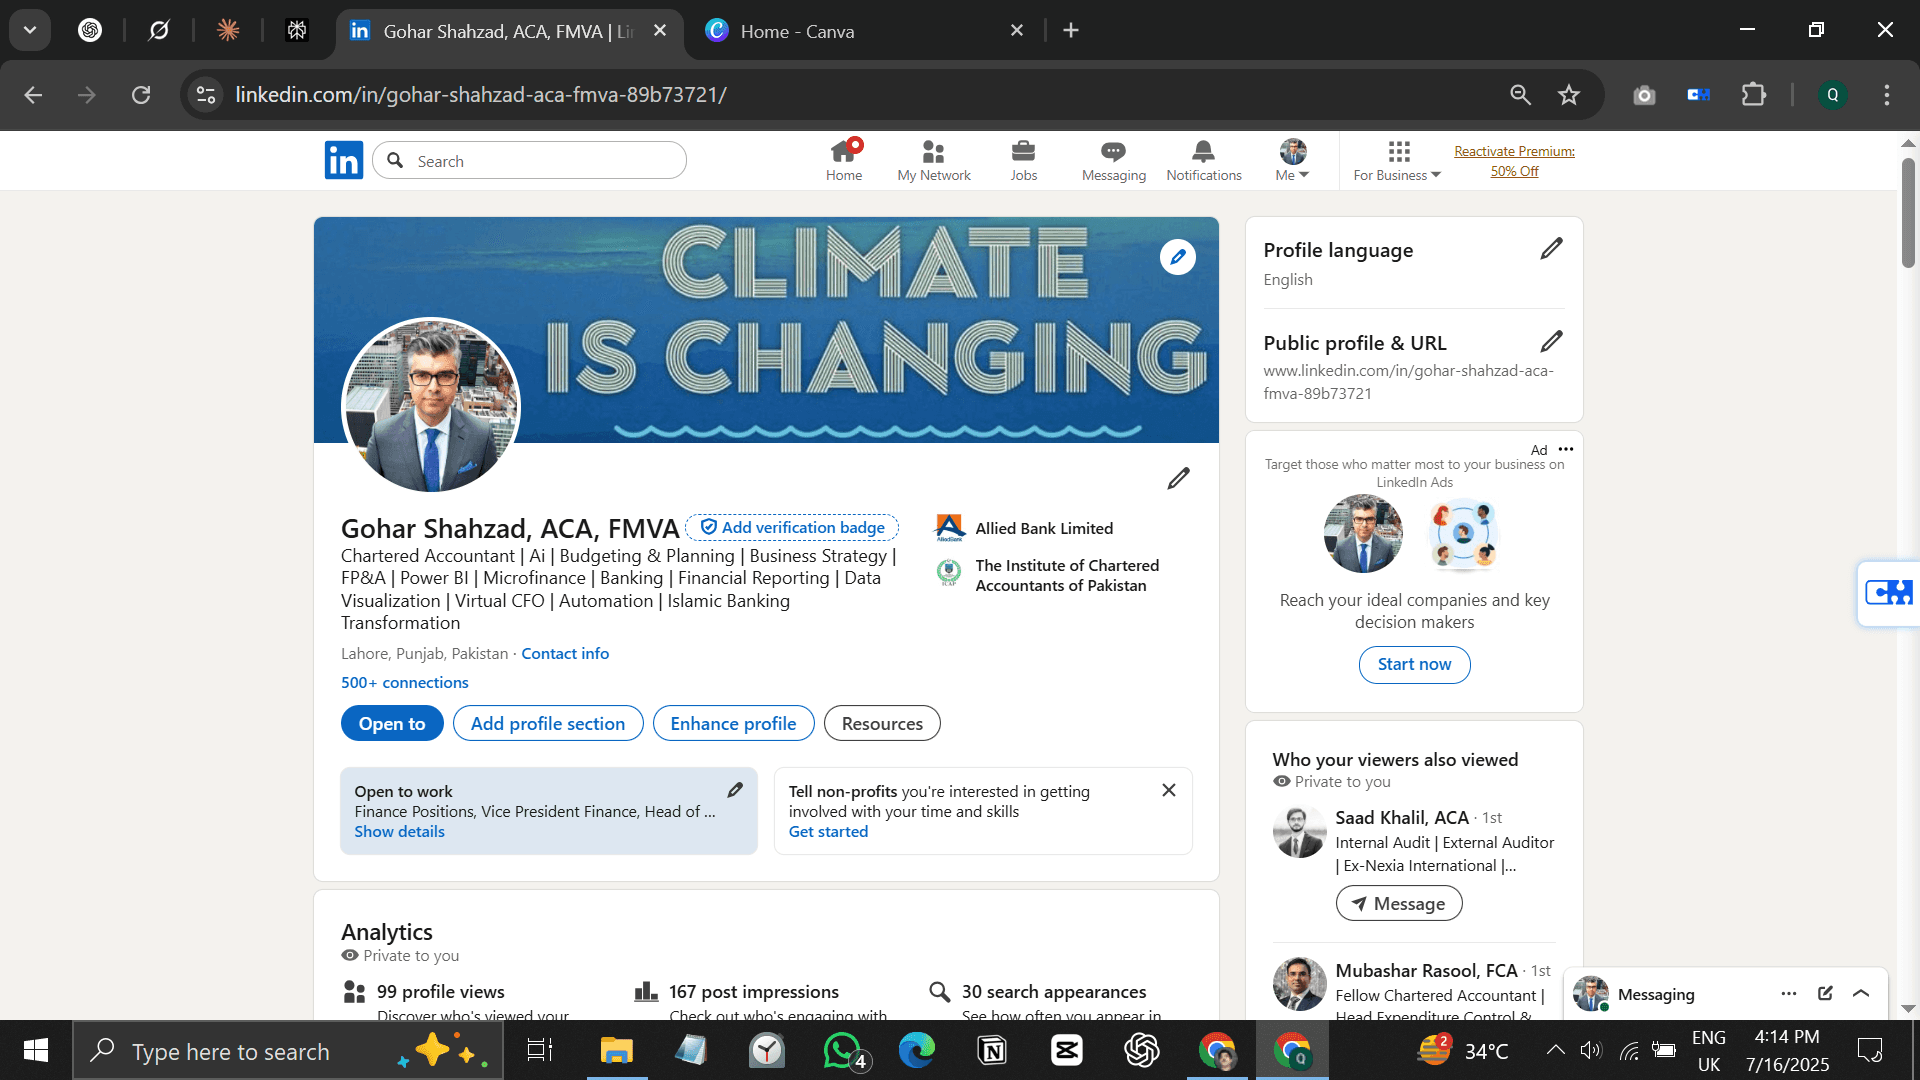
Task: Open ad options three-dot menu
Action: pyautogui.click(x=1566, y=449)
